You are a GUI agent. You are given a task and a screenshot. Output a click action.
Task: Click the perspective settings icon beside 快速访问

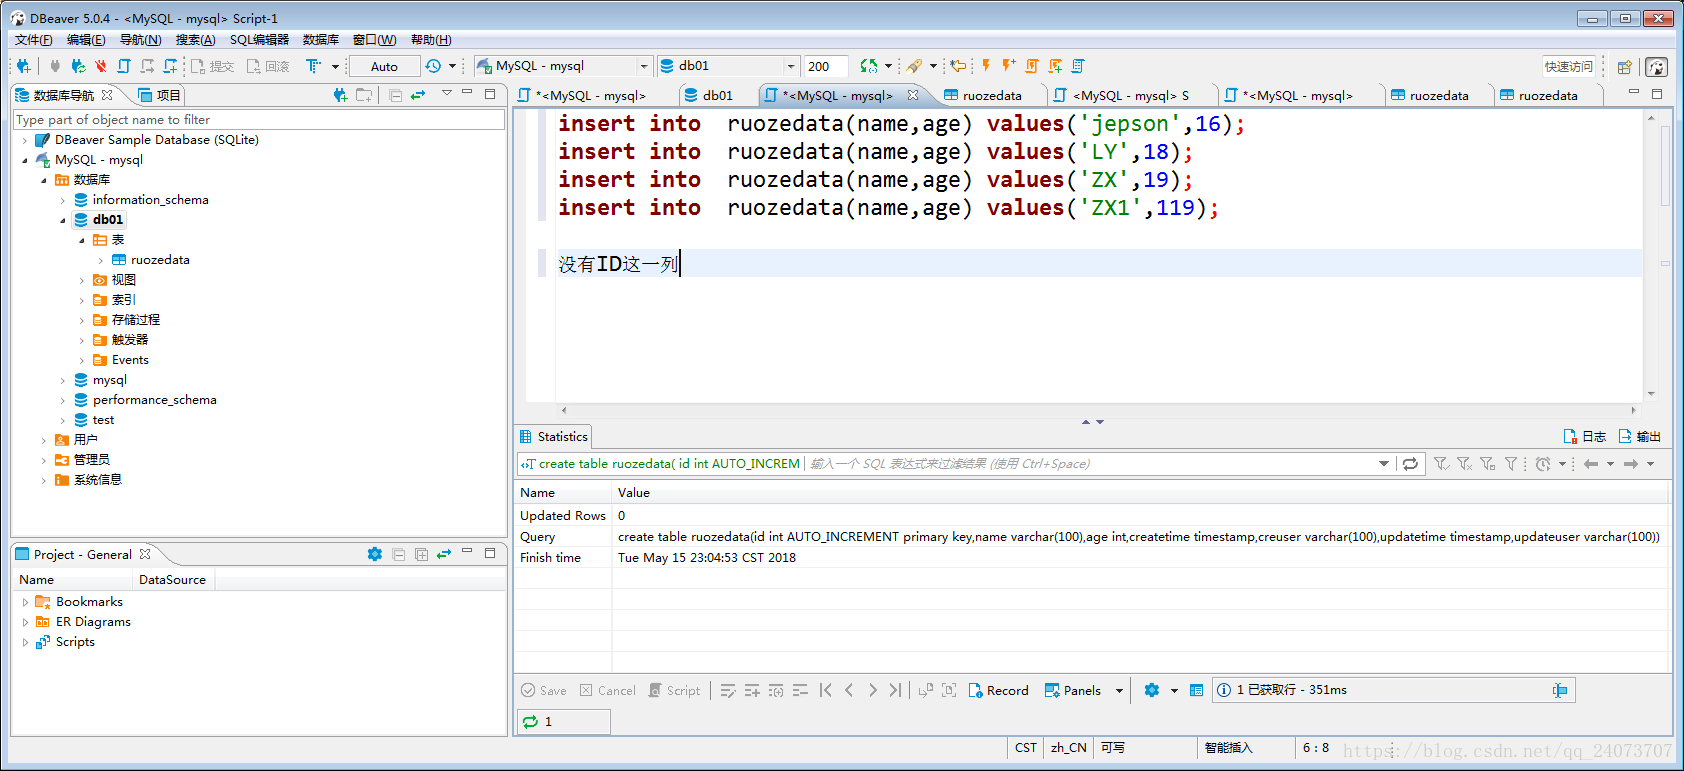pos(1624,67)
